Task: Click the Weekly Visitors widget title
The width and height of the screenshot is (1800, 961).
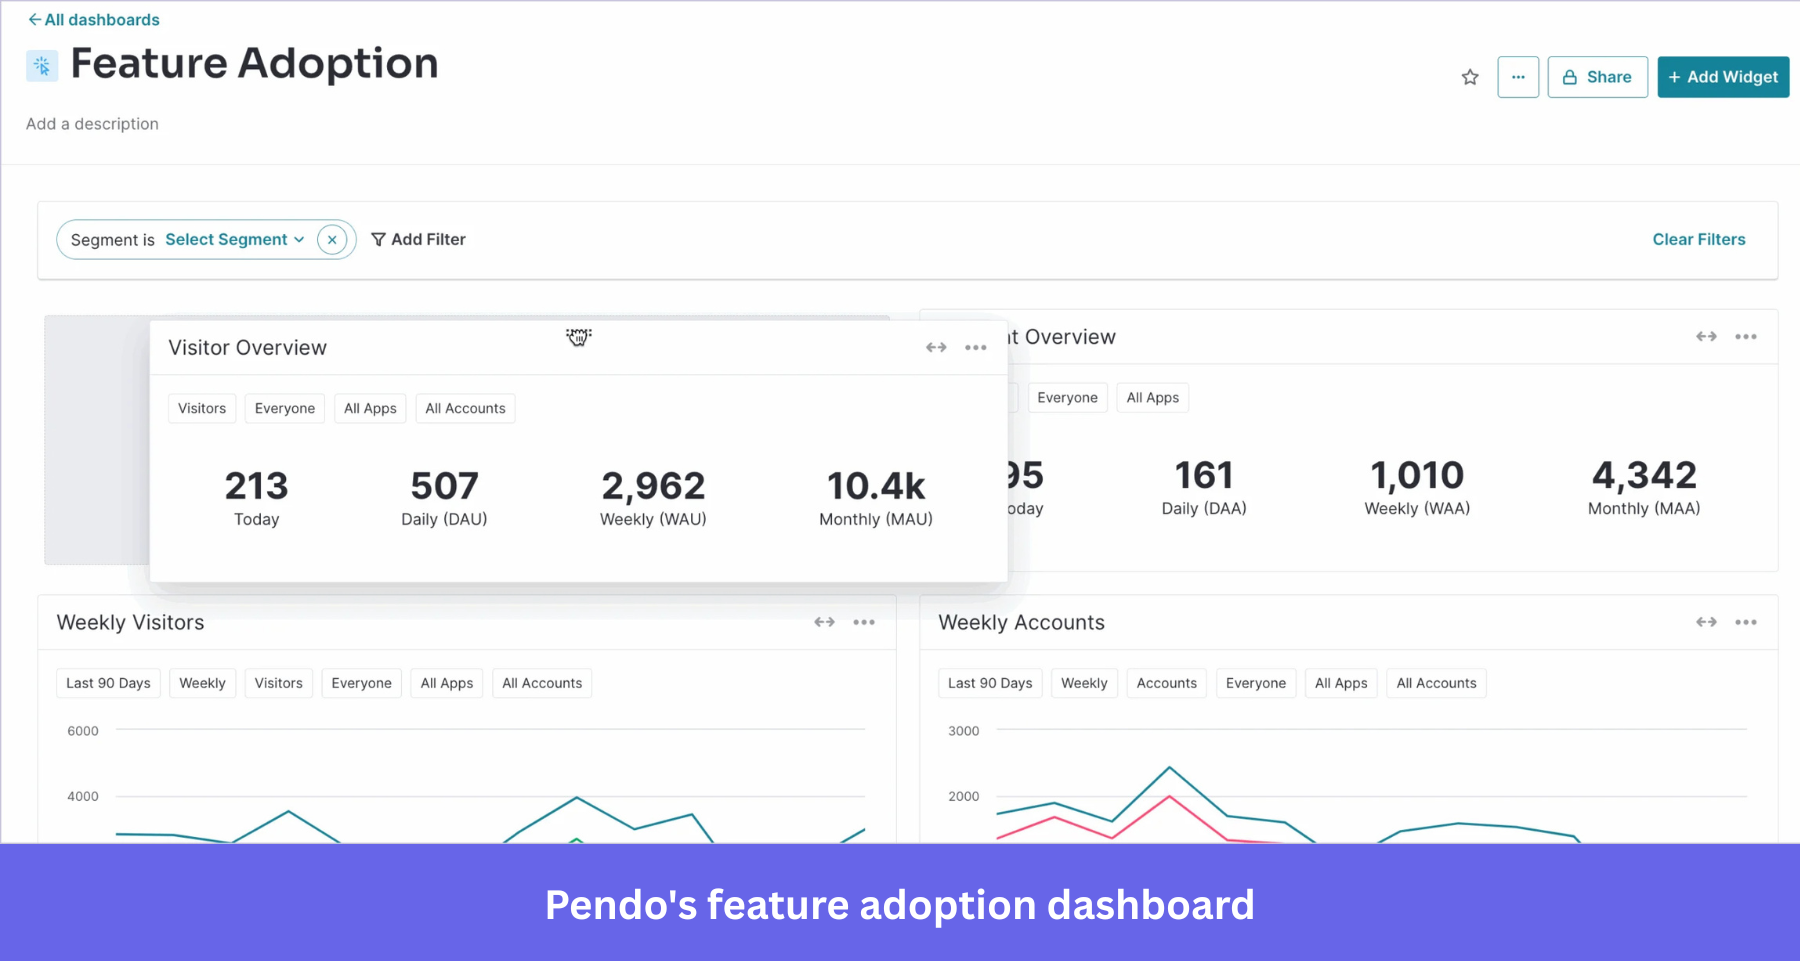Action: pyautogui.click(x=130, y=623)
